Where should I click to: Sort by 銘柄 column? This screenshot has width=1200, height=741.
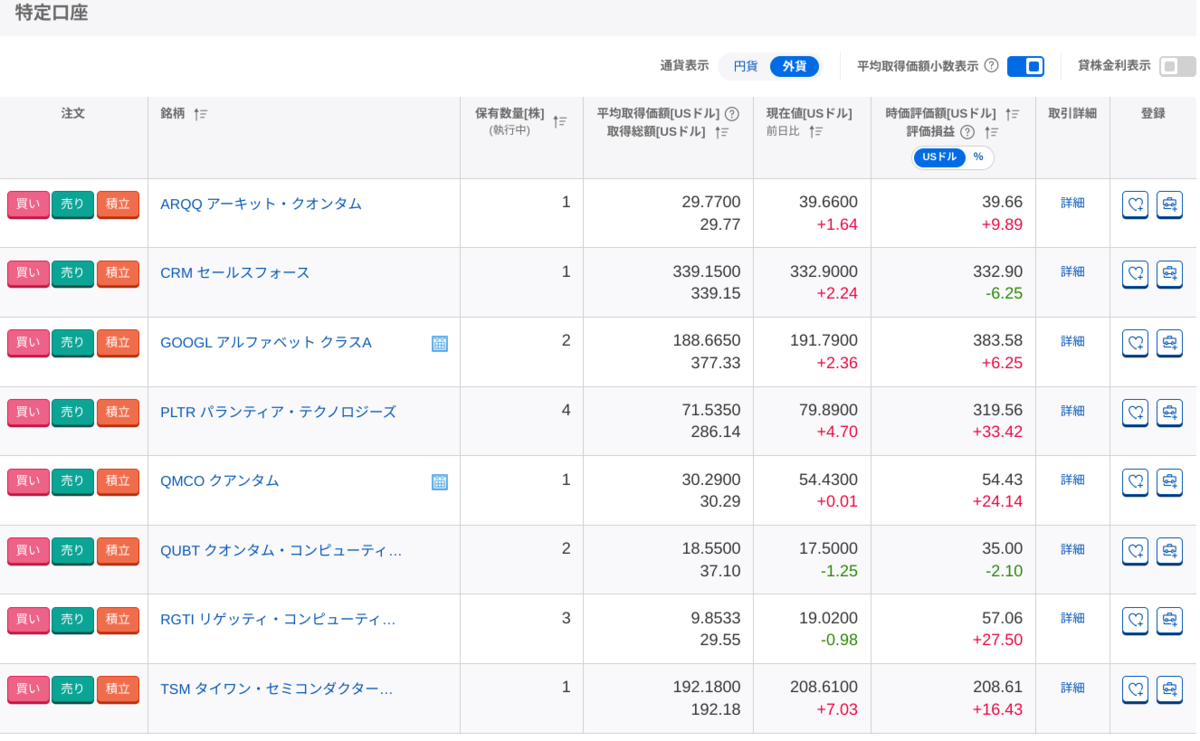point(200,114)
